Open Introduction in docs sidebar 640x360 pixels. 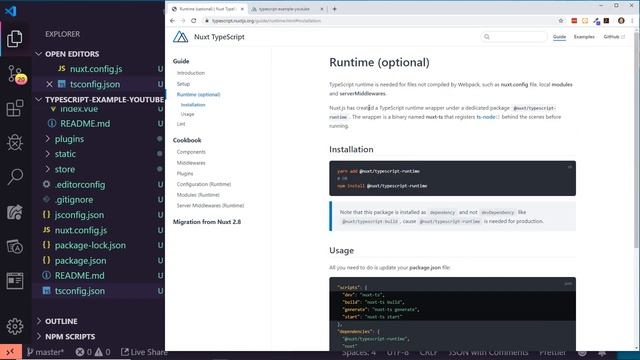(191, 73)
